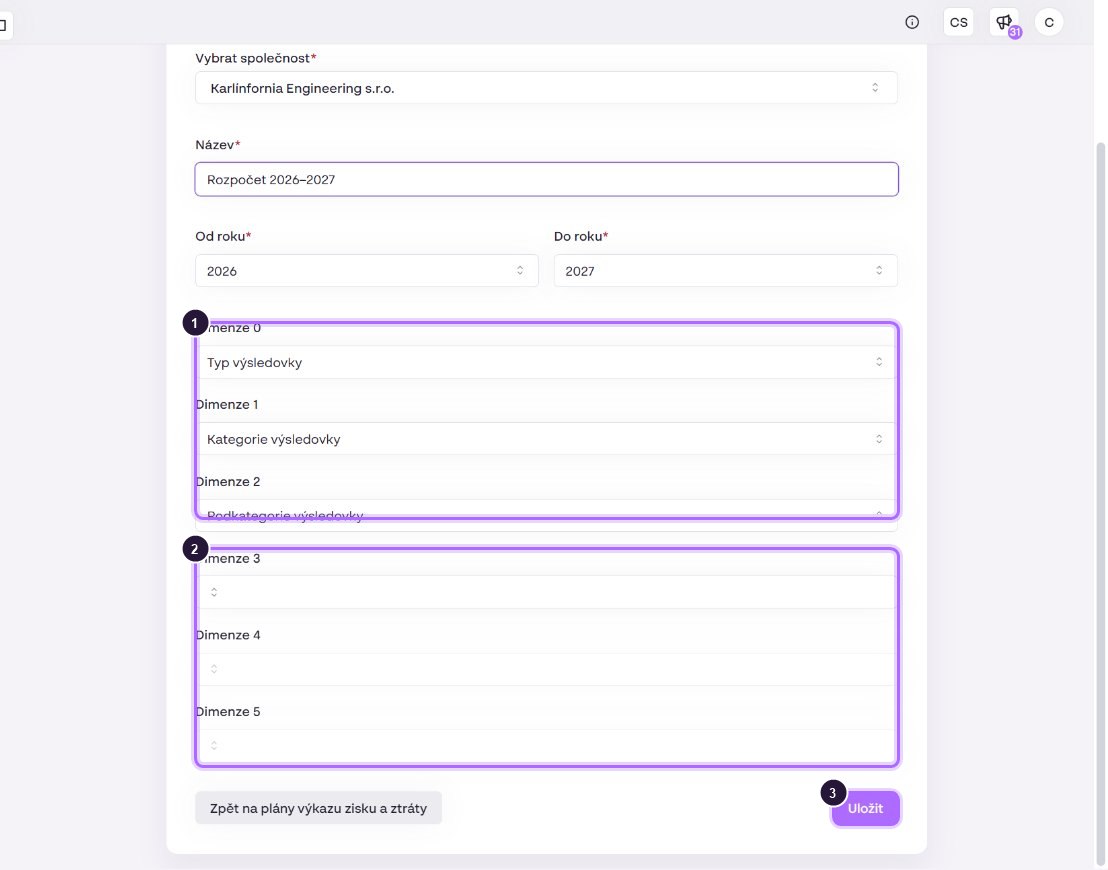
Task: Open the announcements megaphone icon
Action: [1004, 23]
